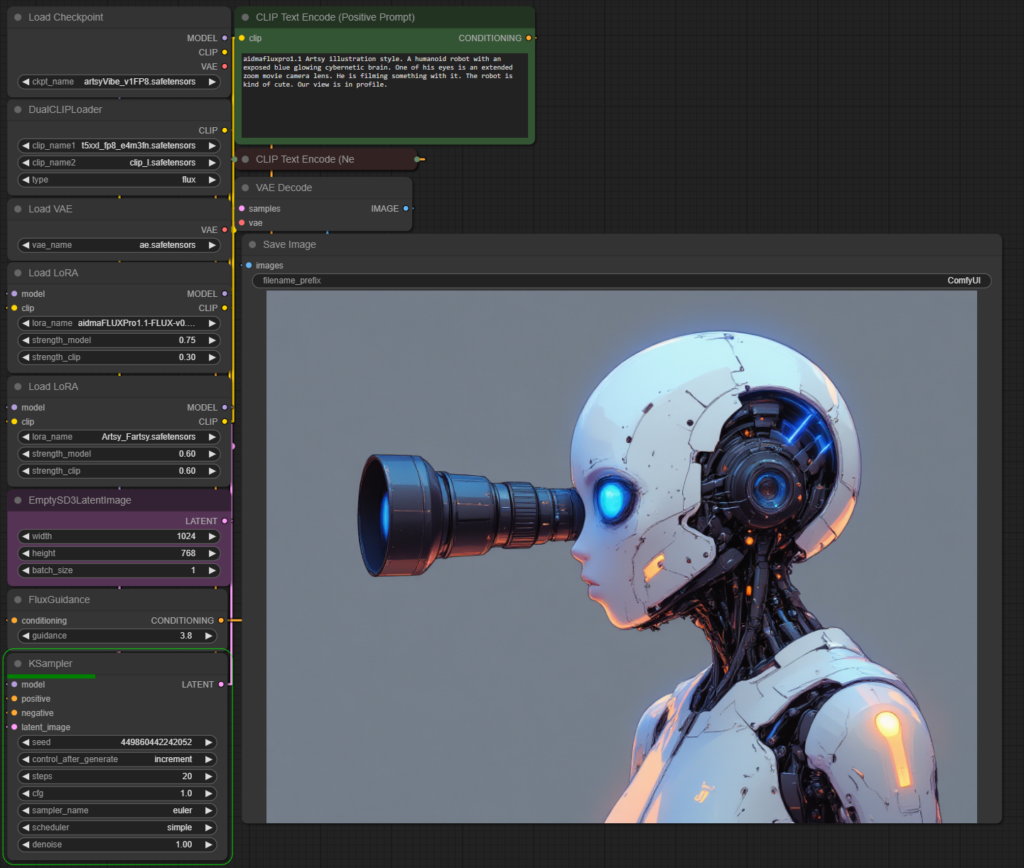Viewport: 1024px width, 868px height.
Task: Click Load Checkpoint MODEL output socket
Action: [x=225, y=39]
